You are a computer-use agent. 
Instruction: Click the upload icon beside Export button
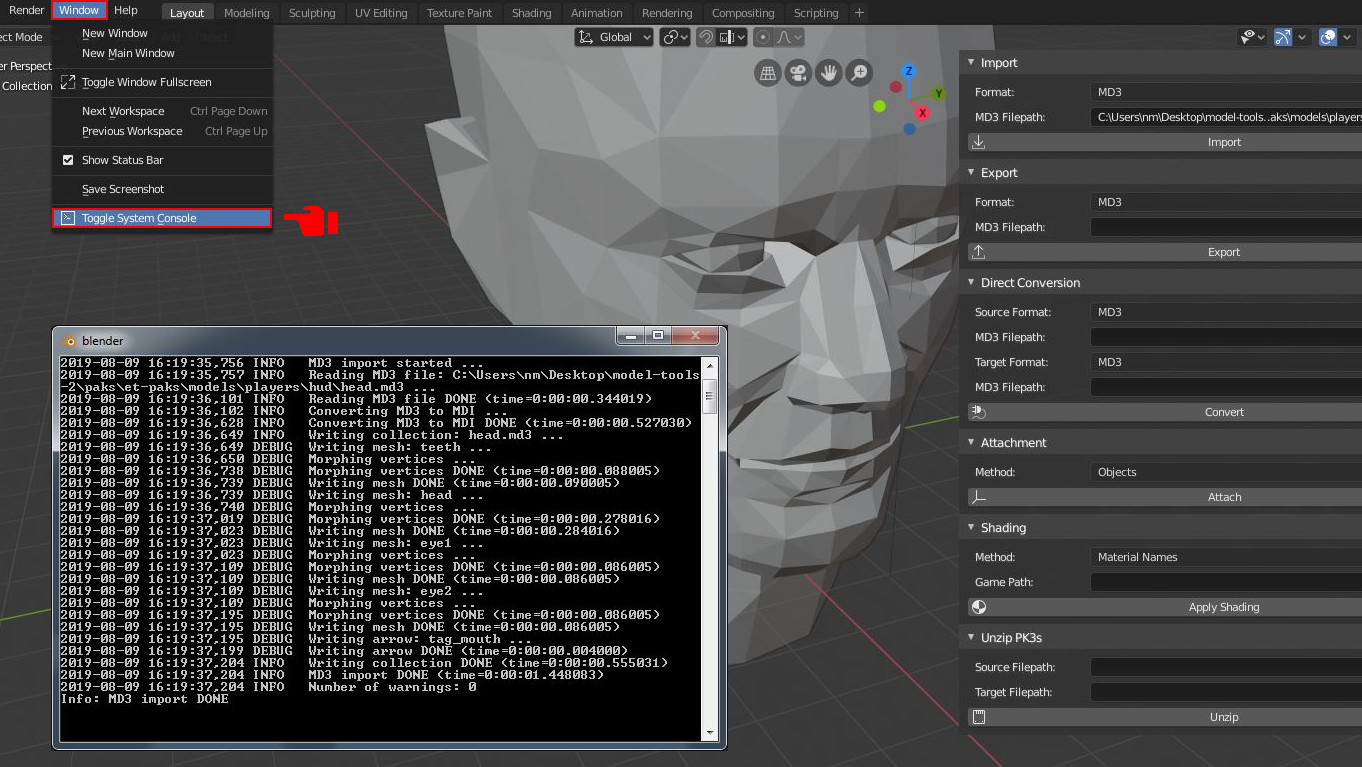pos(976,251)
